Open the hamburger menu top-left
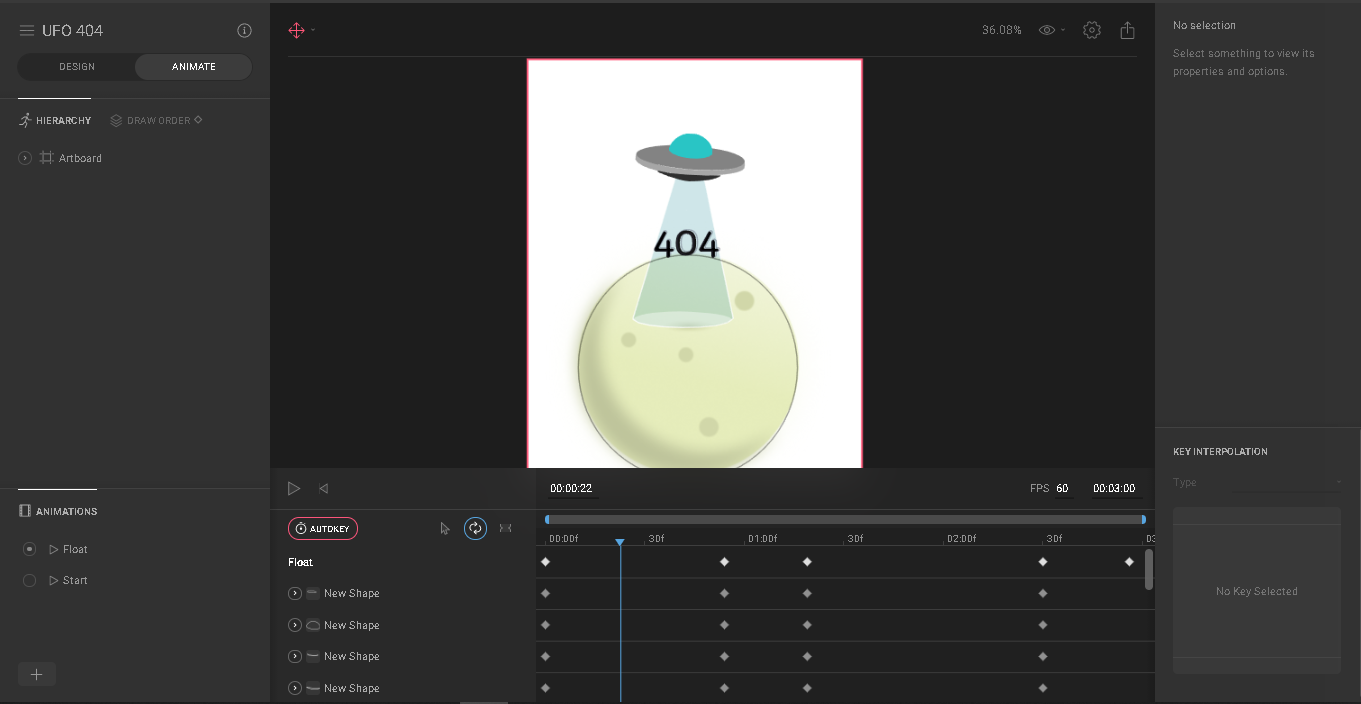Screen dimensions: 1361x704 26,30
